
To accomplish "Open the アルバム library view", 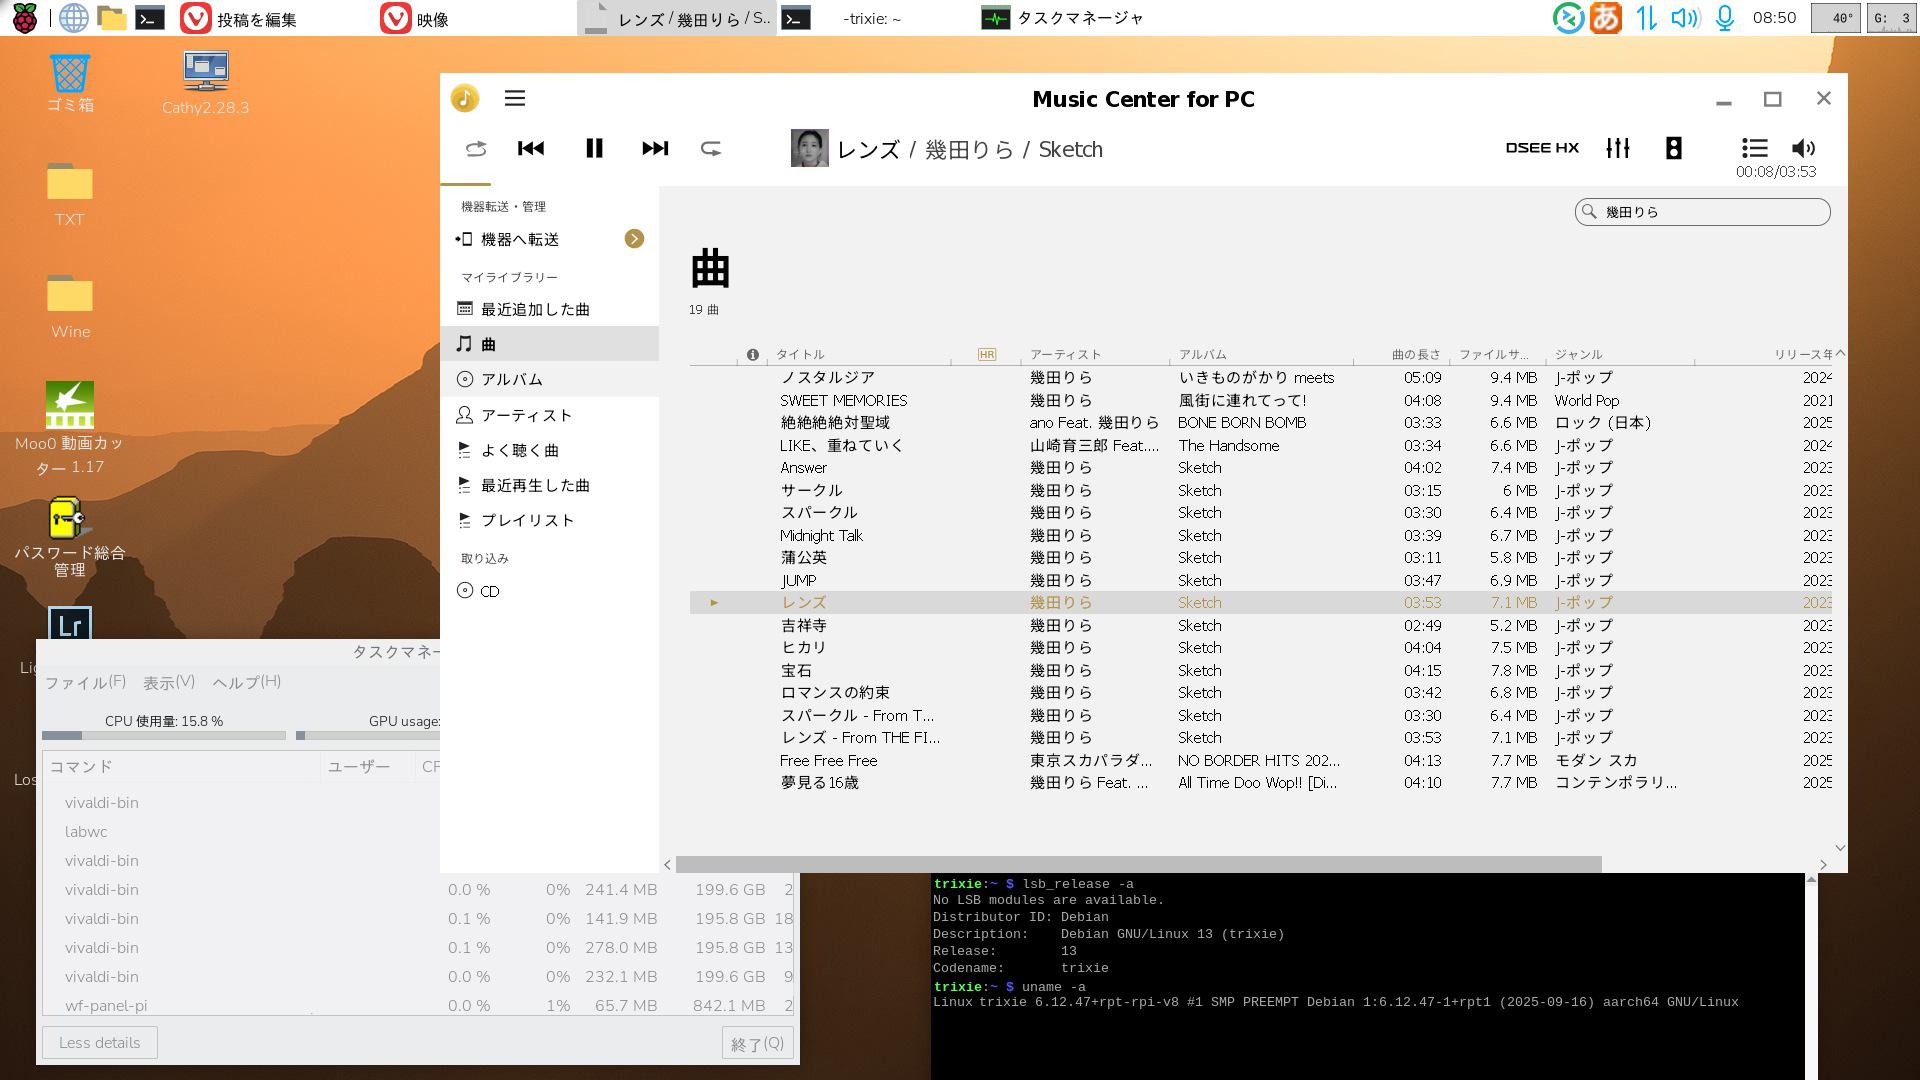I will 511,380.
